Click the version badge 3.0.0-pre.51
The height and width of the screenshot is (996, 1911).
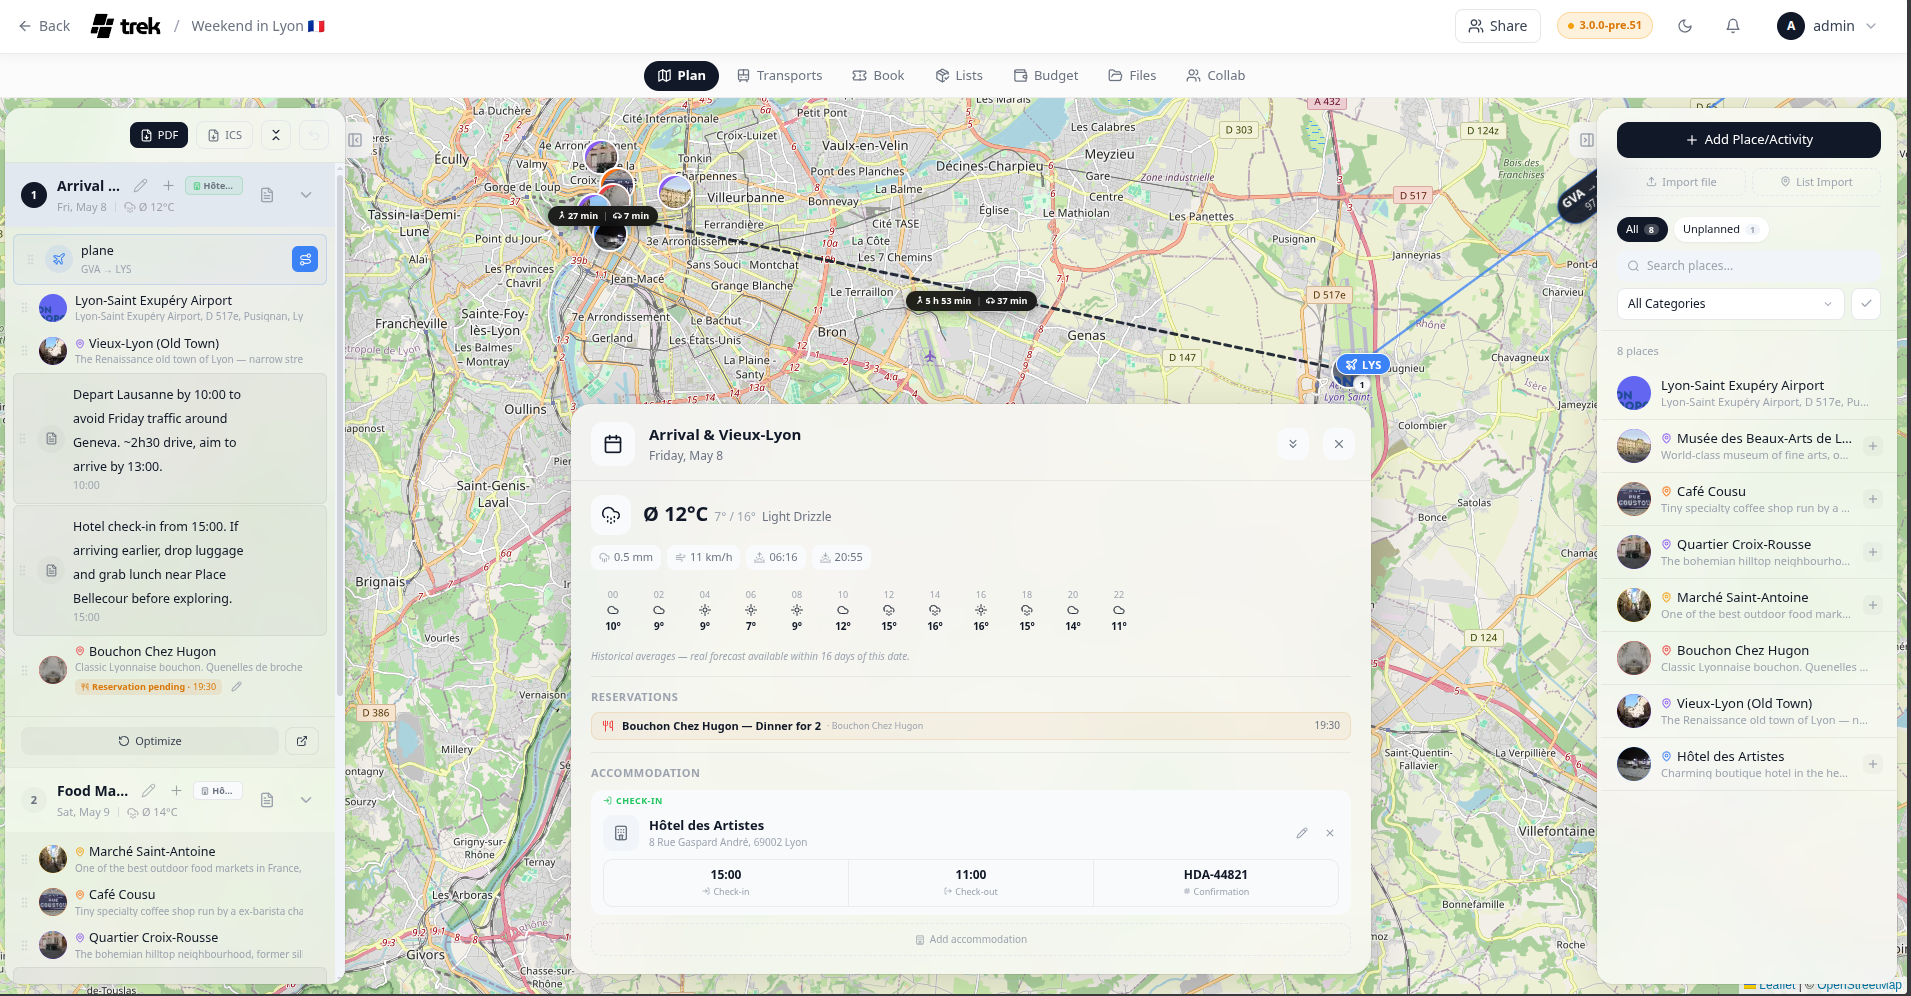tap(1604, 26)
